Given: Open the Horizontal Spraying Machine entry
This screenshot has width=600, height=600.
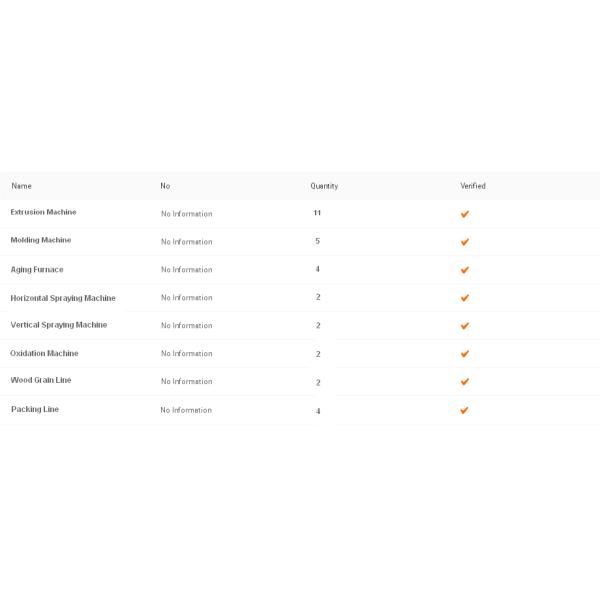Looking at the screenshot, I should click(x=63, y=298).
